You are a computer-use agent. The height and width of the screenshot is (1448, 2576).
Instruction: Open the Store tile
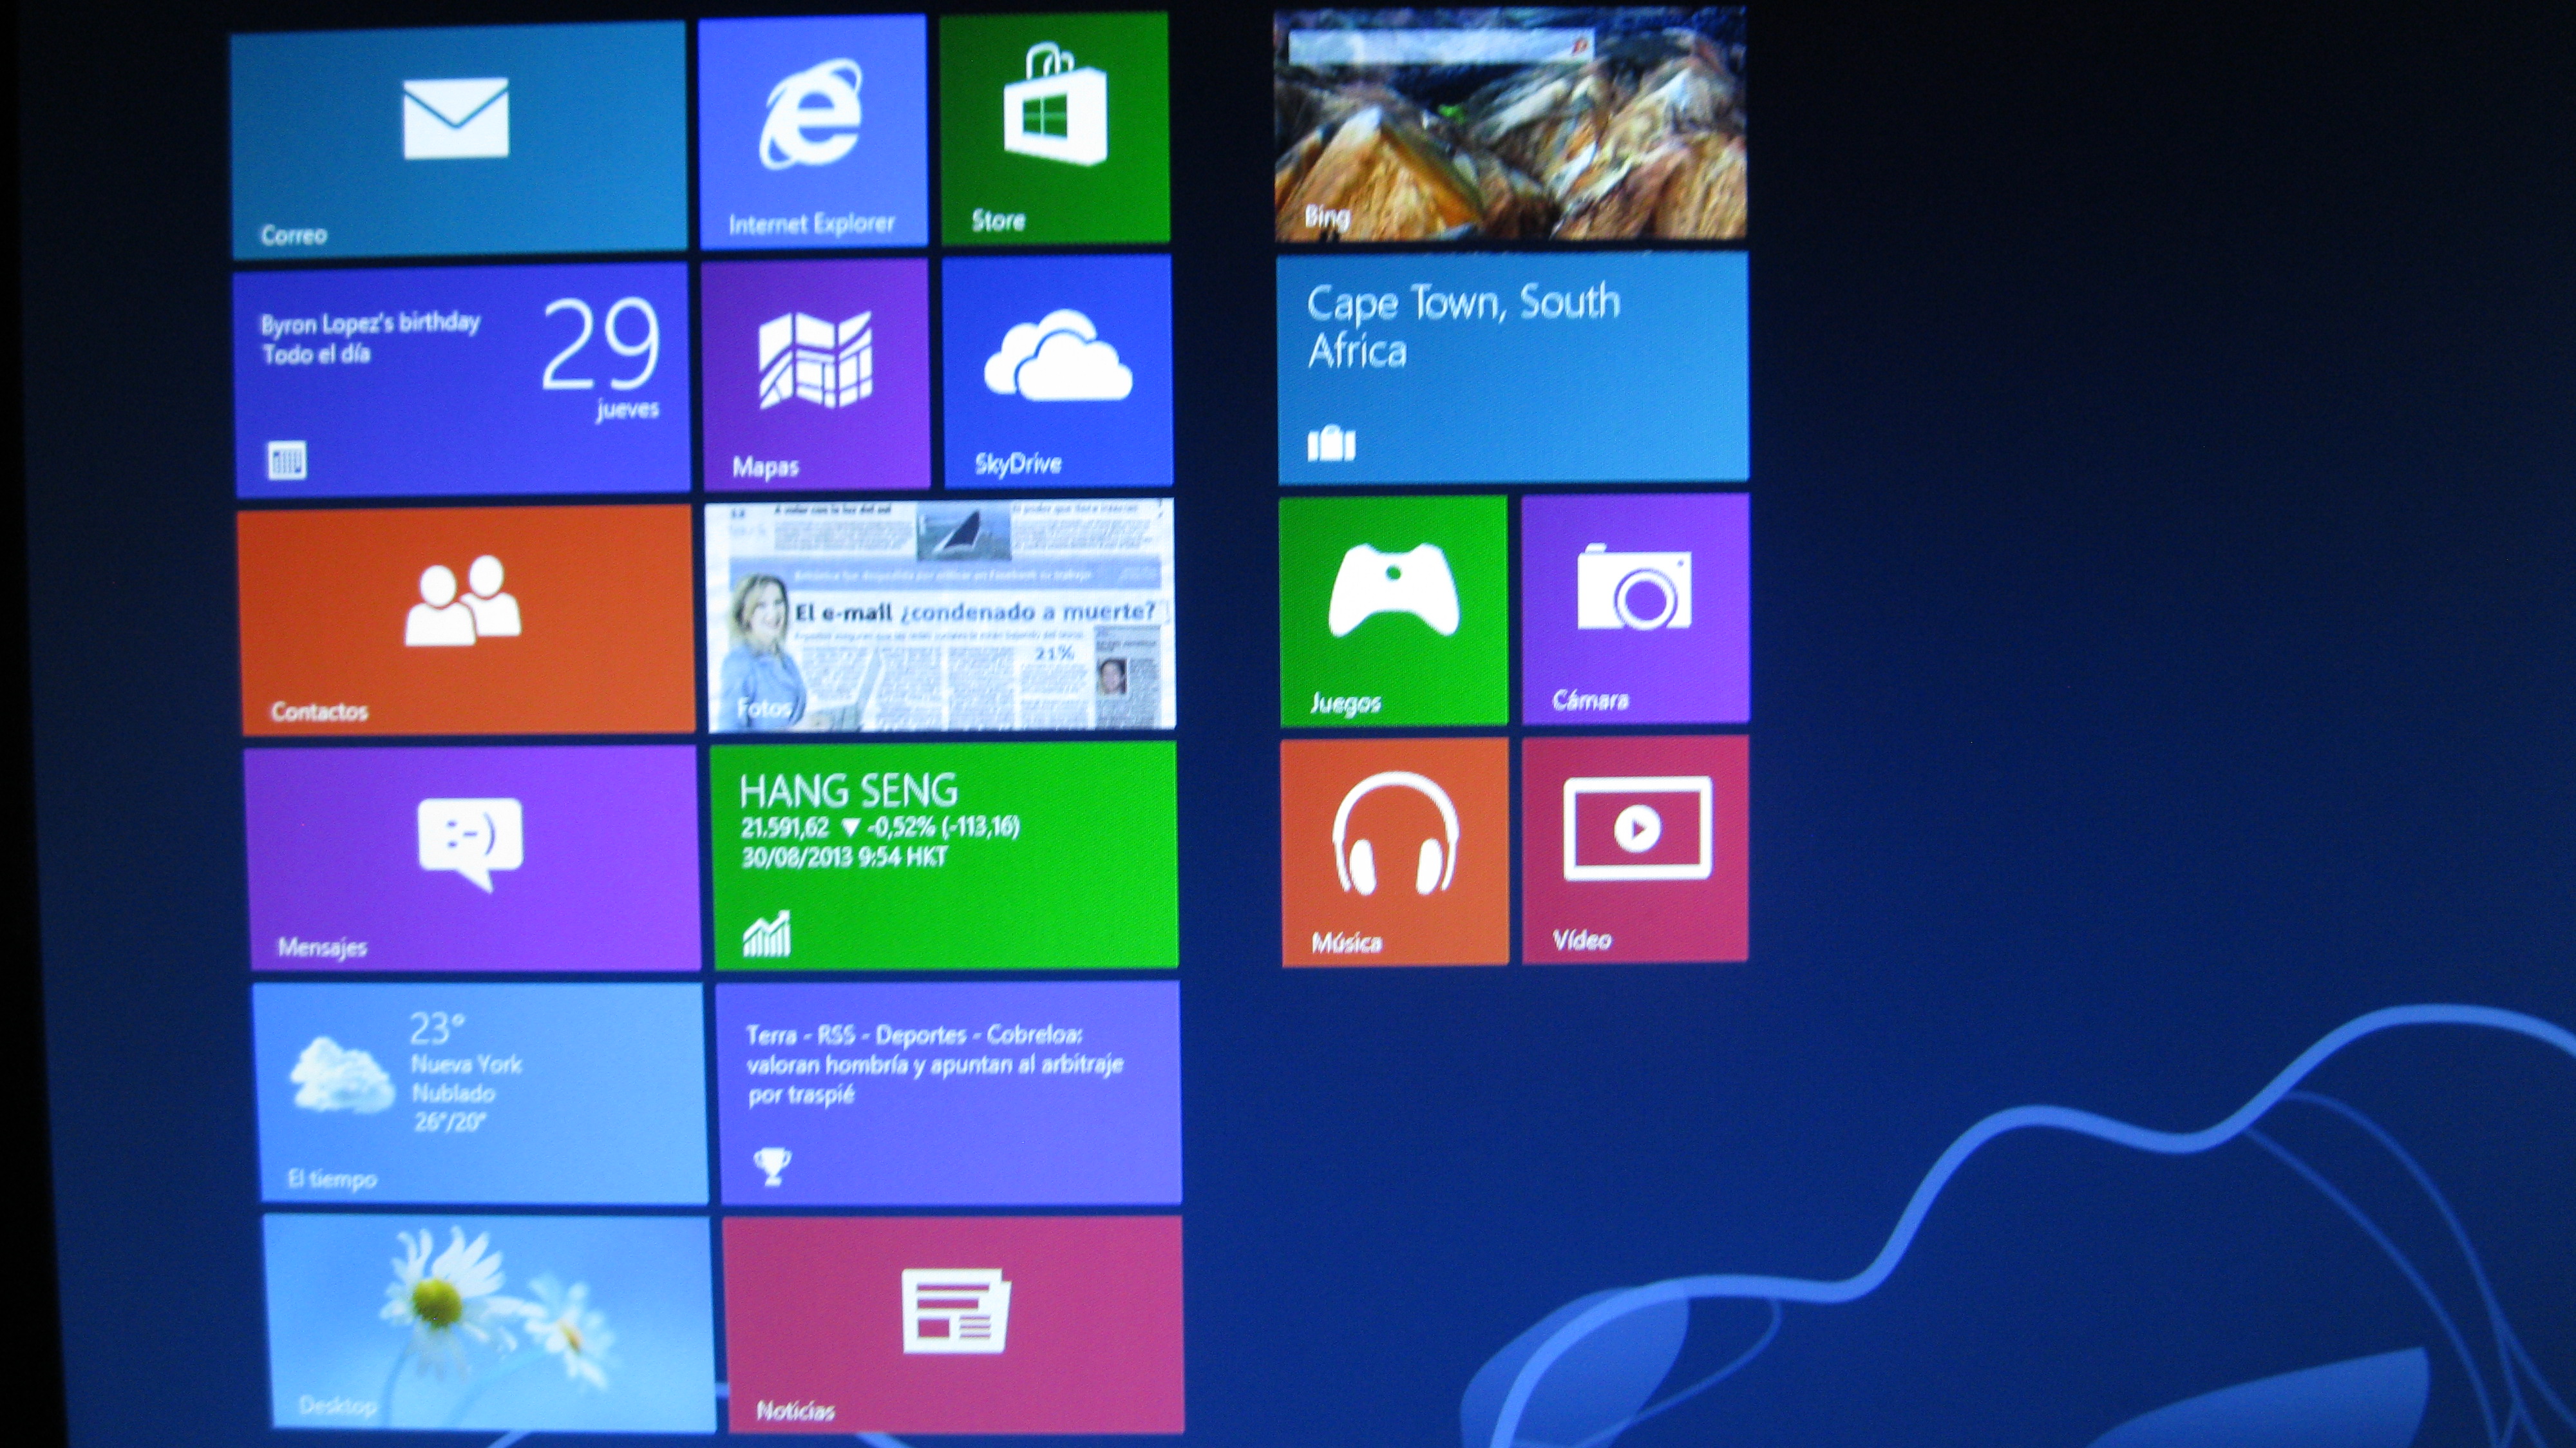click(1055, 127)
